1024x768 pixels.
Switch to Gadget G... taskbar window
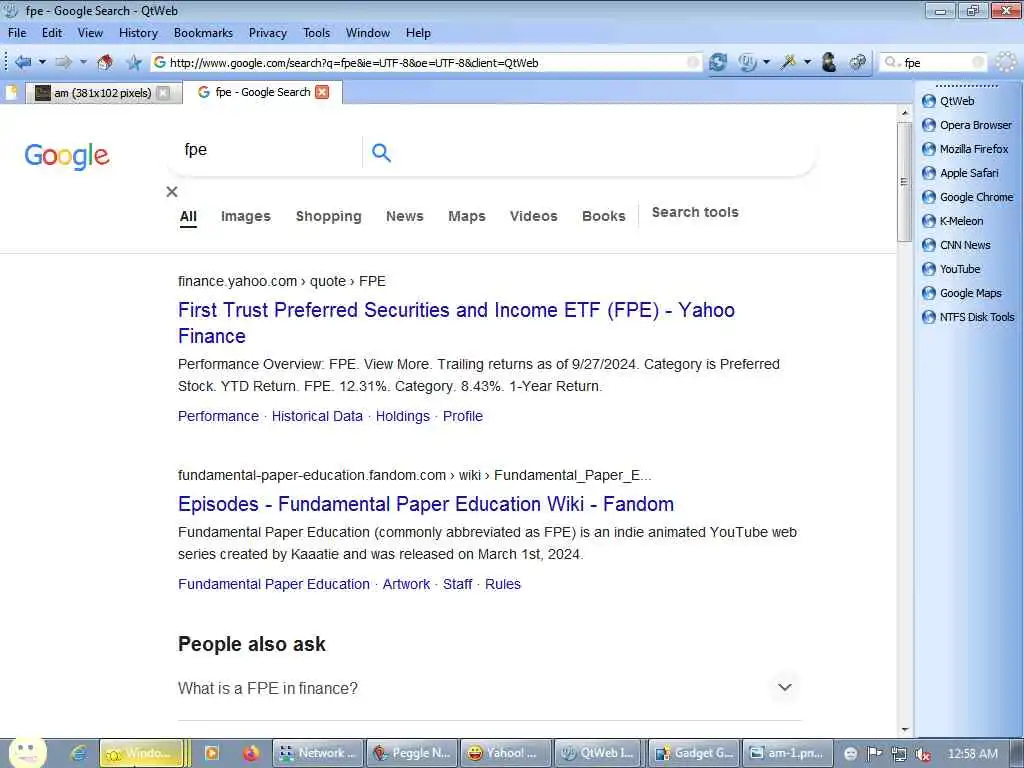point(696,753)
